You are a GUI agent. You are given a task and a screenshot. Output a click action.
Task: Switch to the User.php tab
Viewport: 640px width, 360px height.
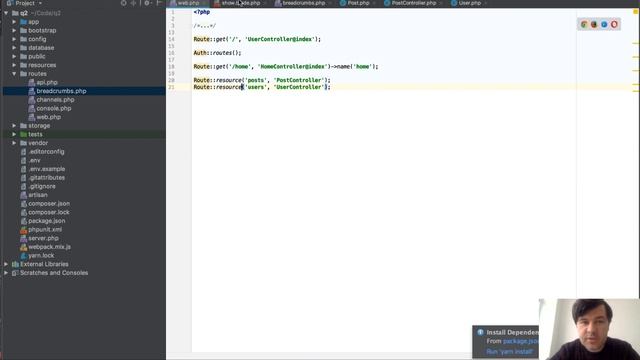coord(469,3)
